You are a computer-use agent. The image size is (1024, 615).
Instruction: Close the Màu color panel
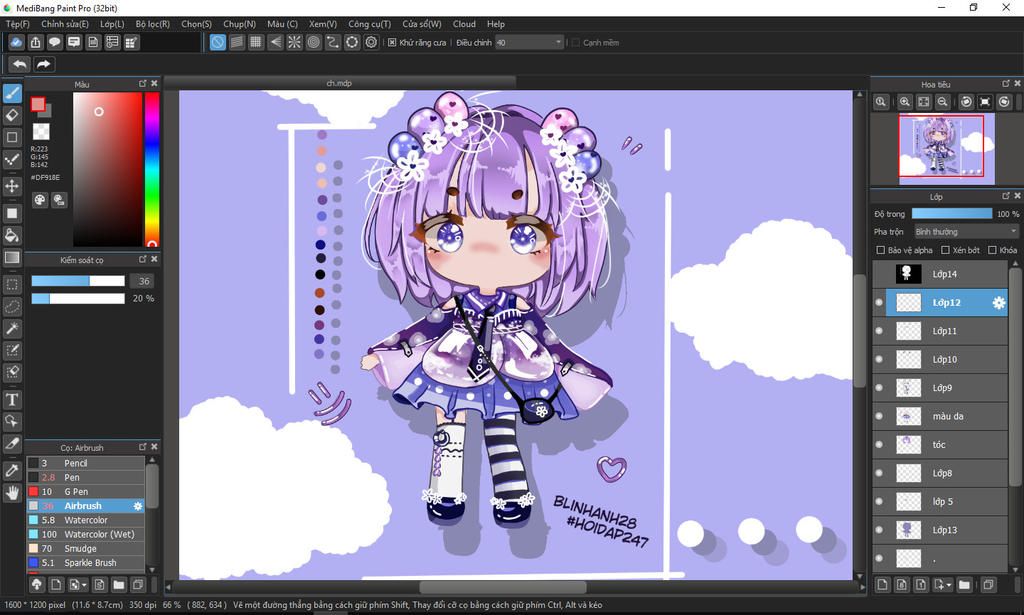pos(154,84)
